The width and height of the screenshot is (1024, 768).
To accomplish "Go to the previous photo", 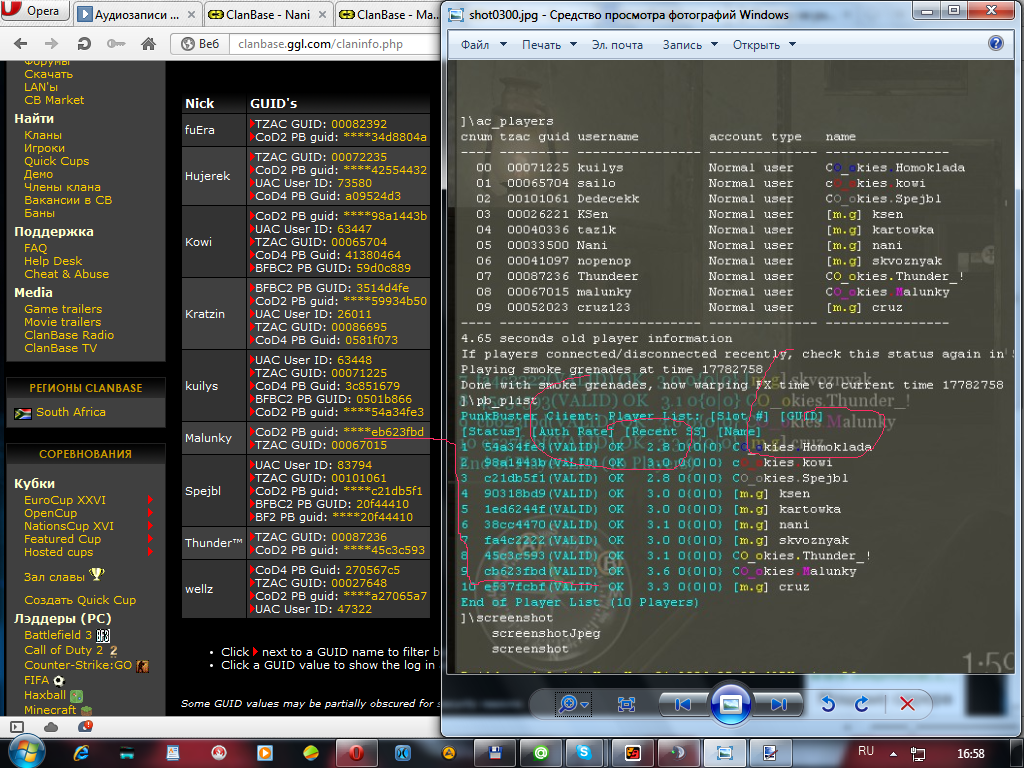I will coord(682,704).
